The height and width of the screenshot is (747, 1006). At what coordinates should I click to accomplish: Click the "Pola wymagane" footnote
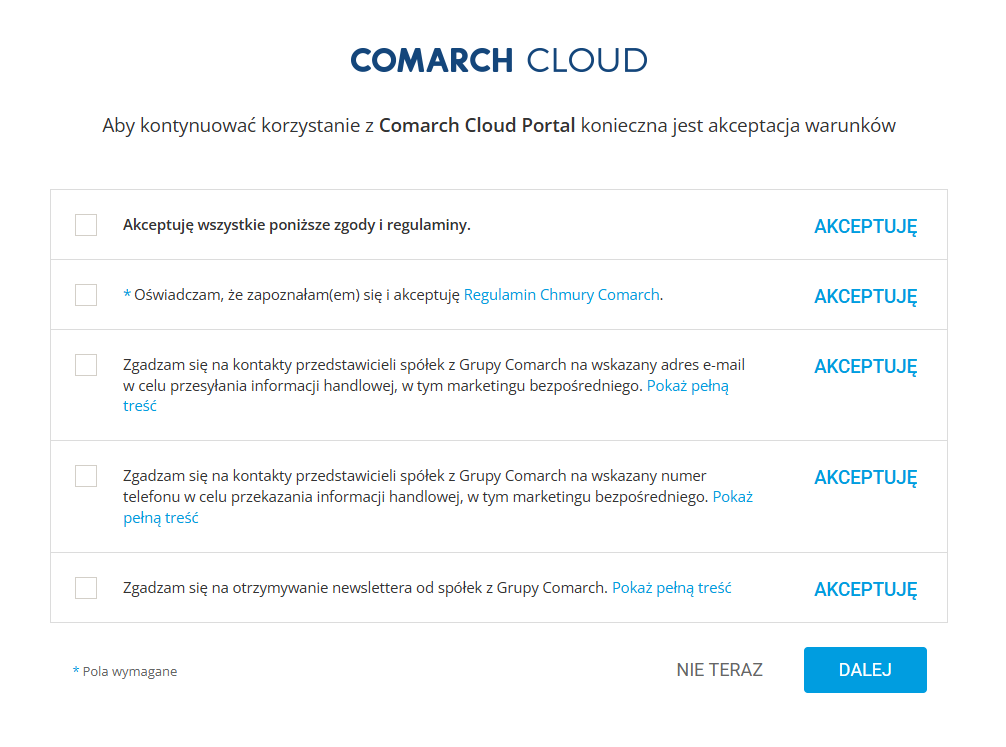pos(129,672)
